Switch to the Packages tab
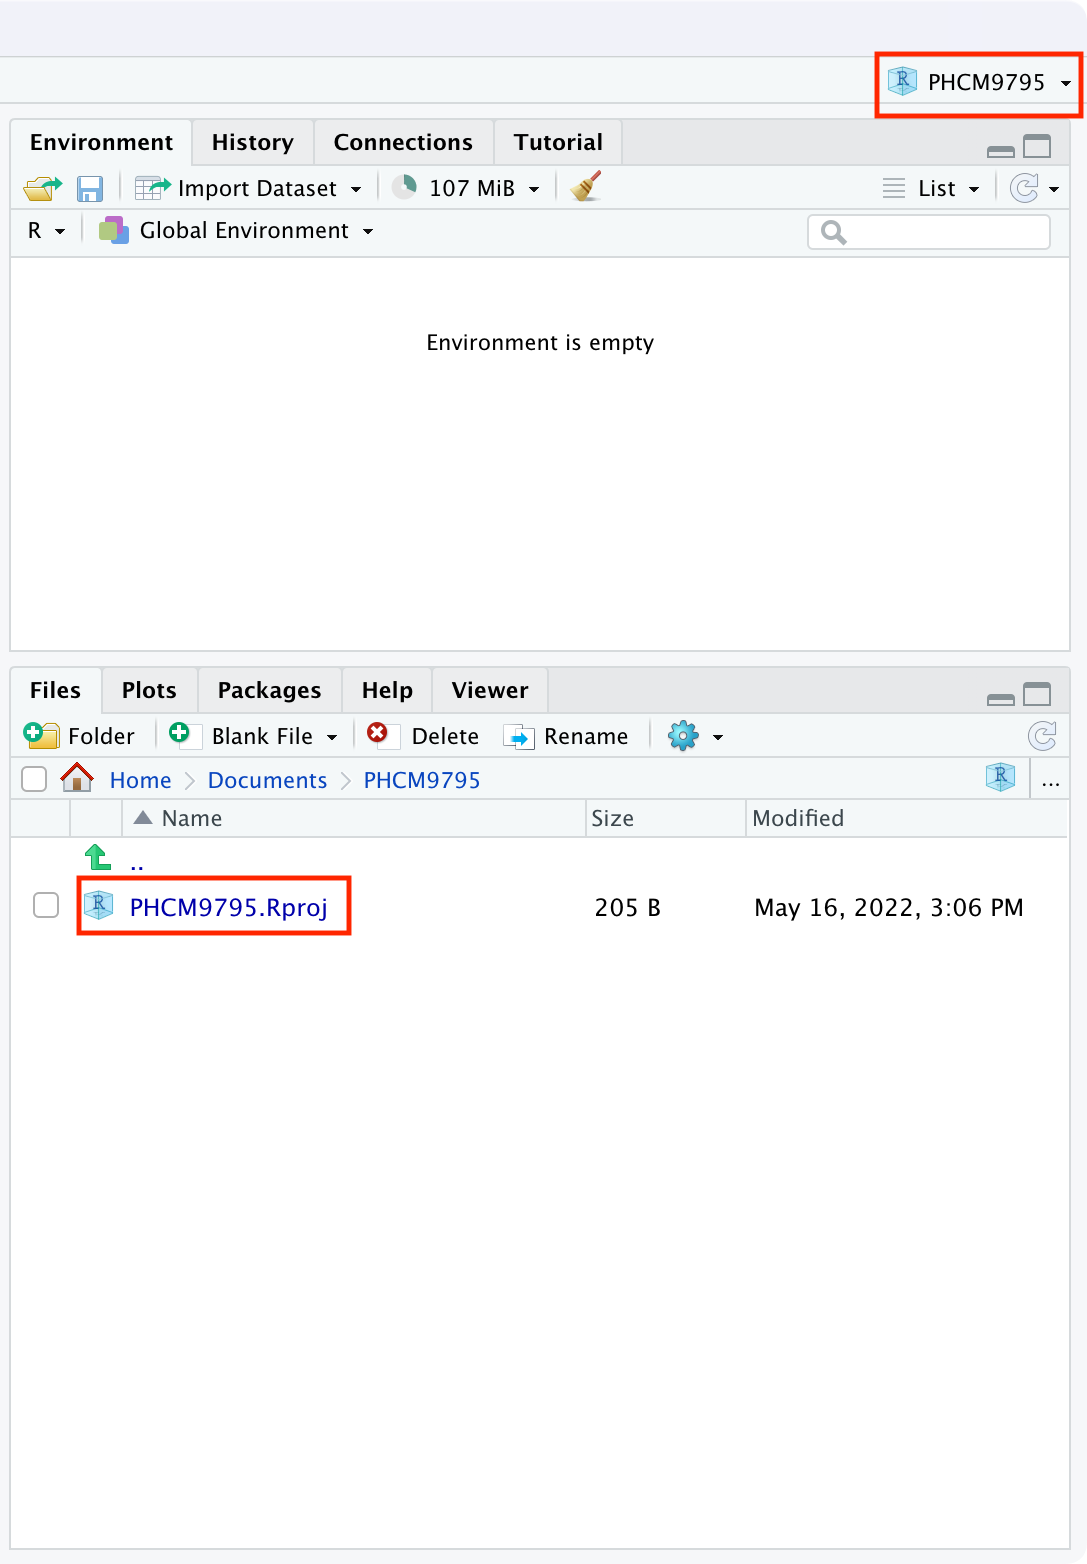Image resolution: width=1087 pixels, height=1564 pixels. pyautogui.click(x=269, y=691)
